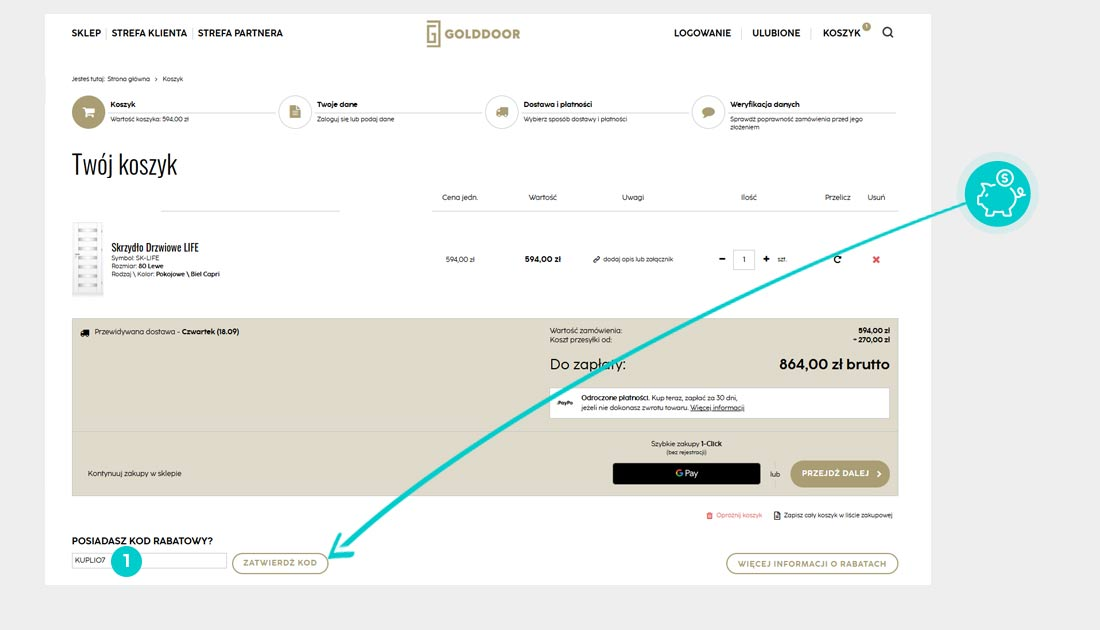Click the recalculate refresh icon
The image size is (1100, 630).
click(x=837, y=259)
